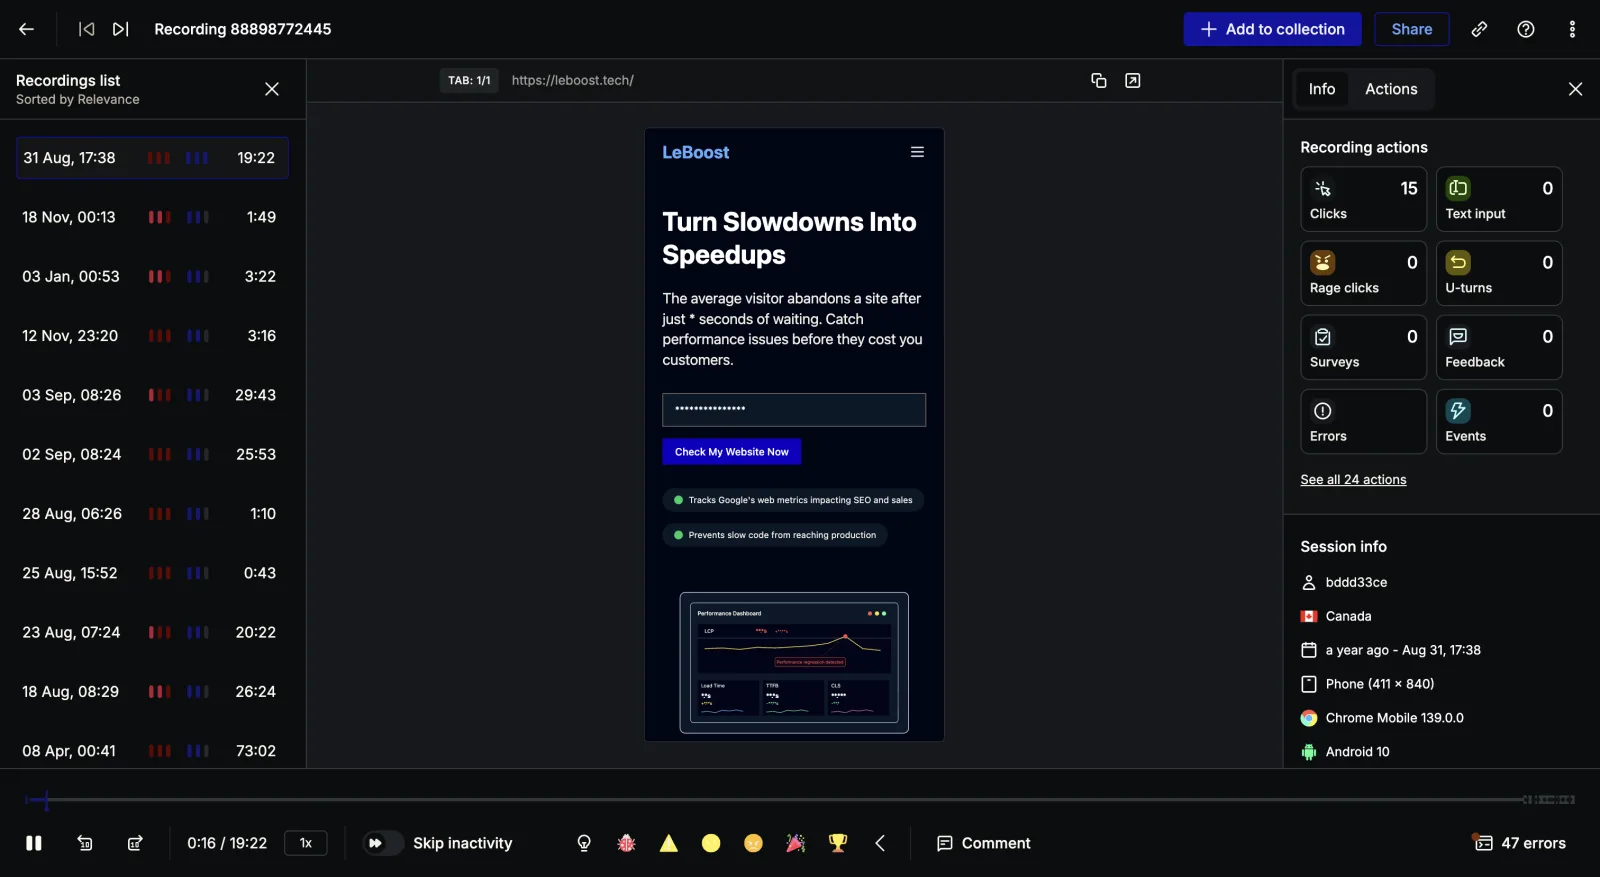Click the Phone (411 × 840) device entry
The width and height of the screenshot is (1600, 877).
click(x=1379, y=684)
